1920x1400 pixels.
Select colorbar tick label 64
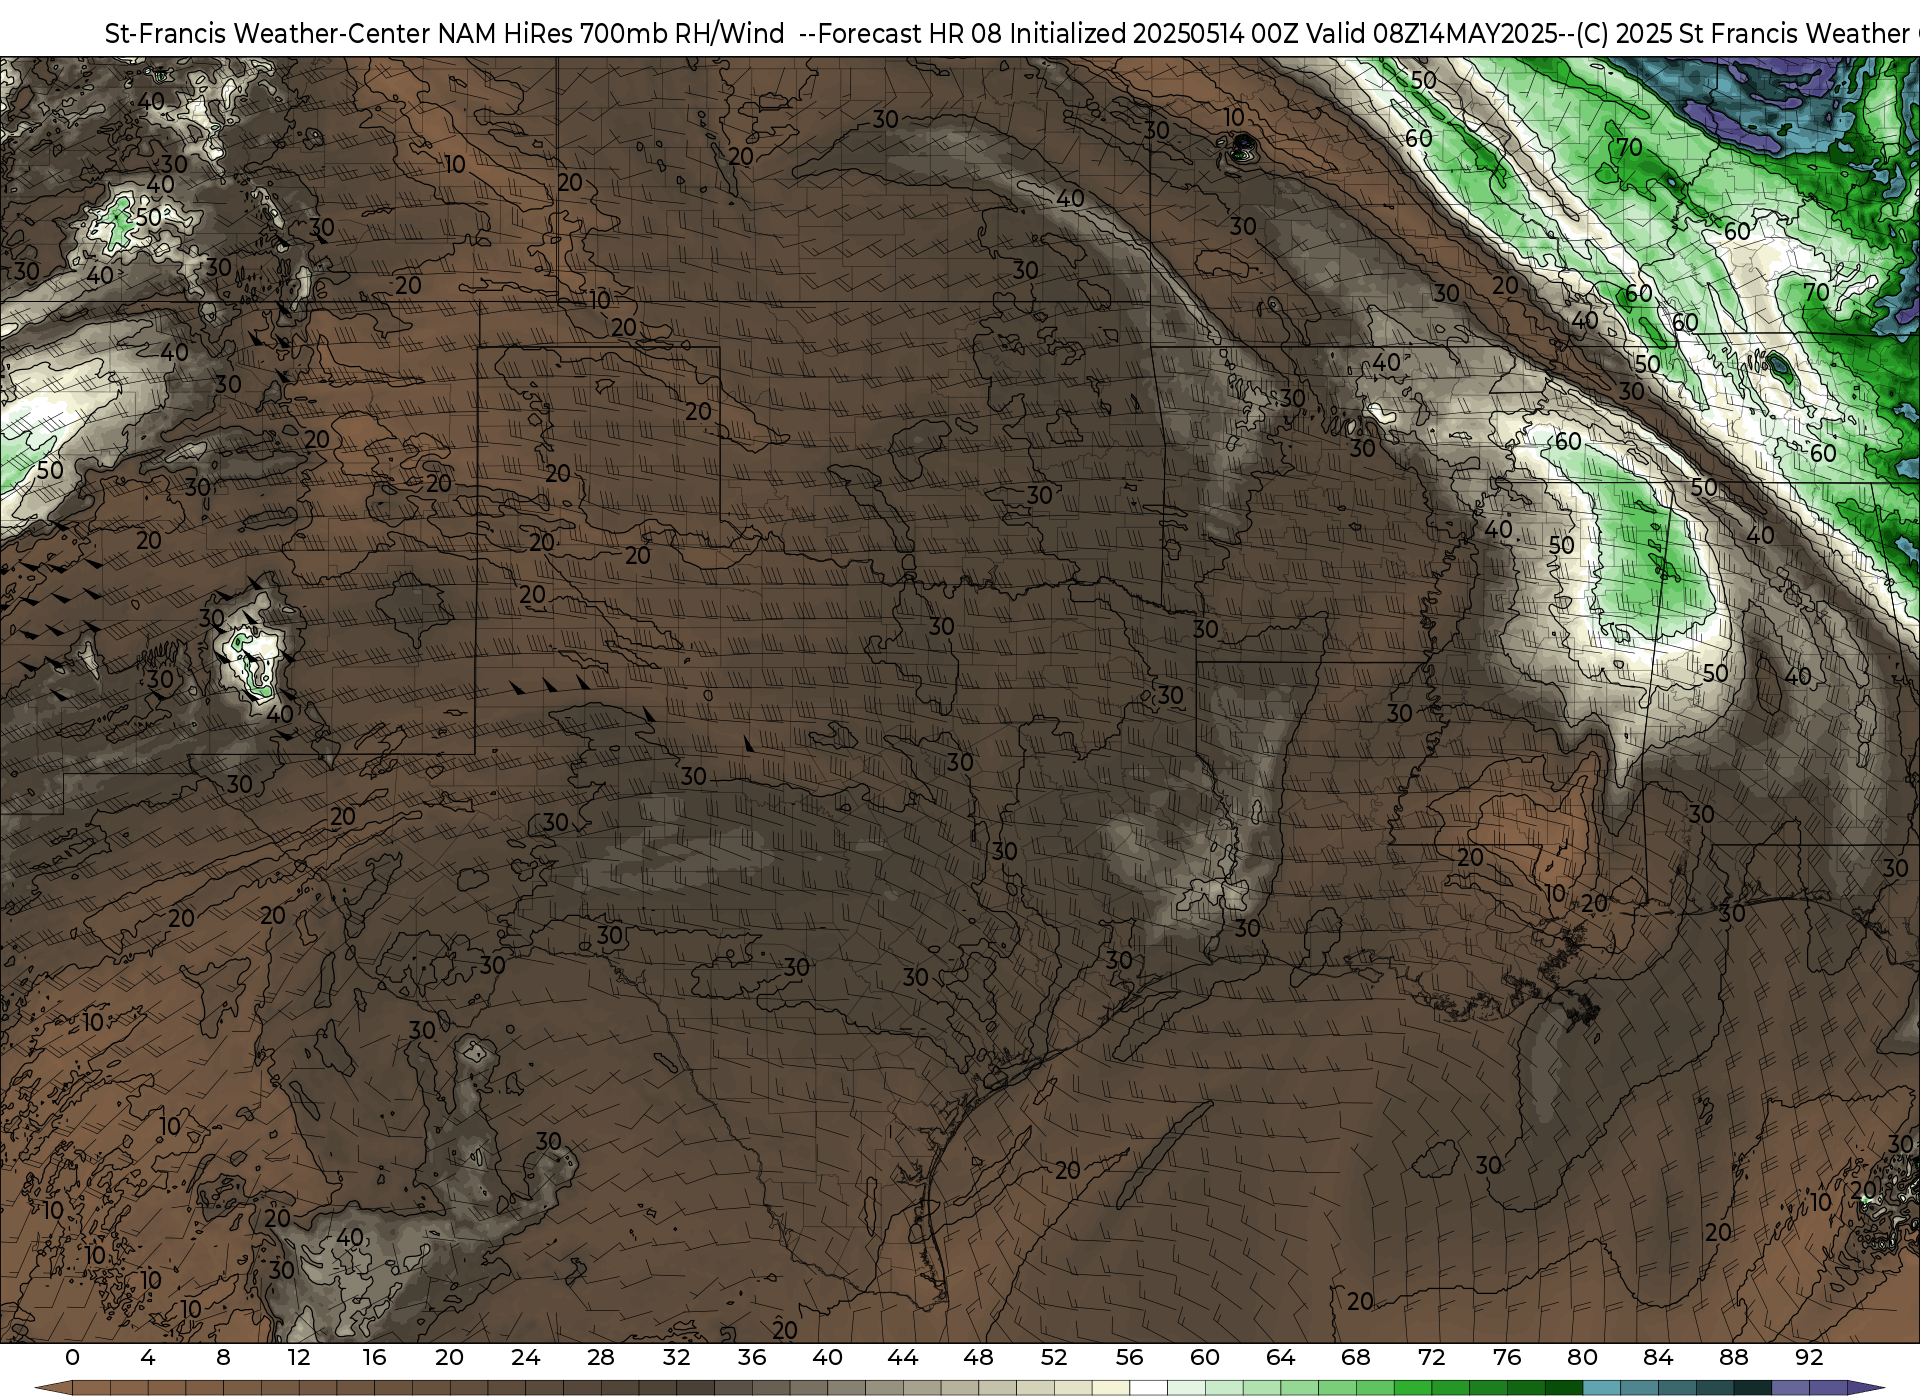tap(1280, 1357)
